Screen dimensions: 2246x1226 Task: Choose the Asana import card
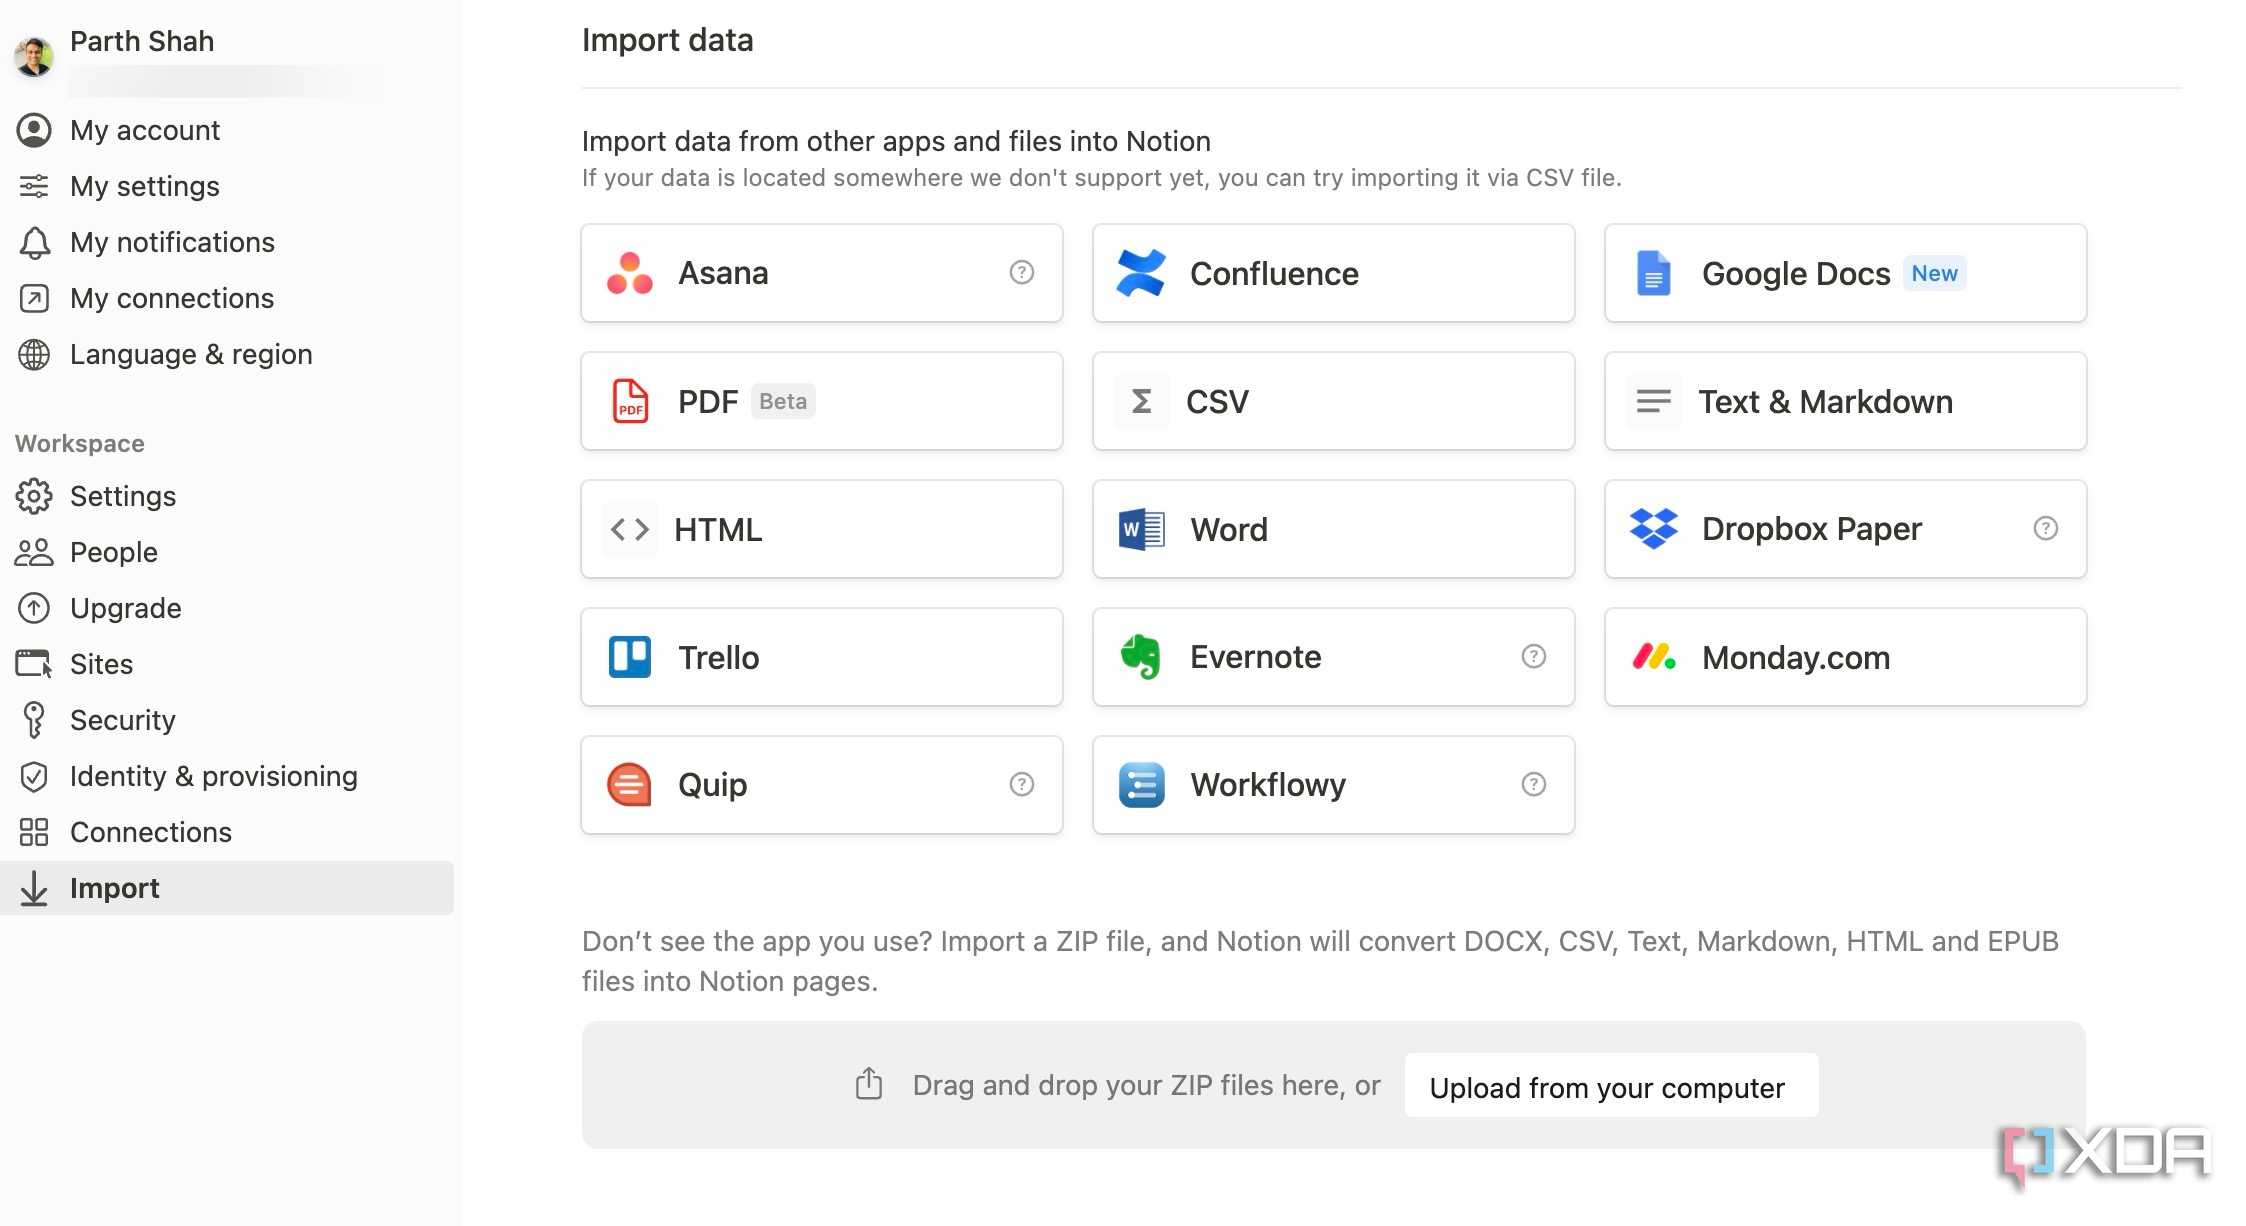822,273
